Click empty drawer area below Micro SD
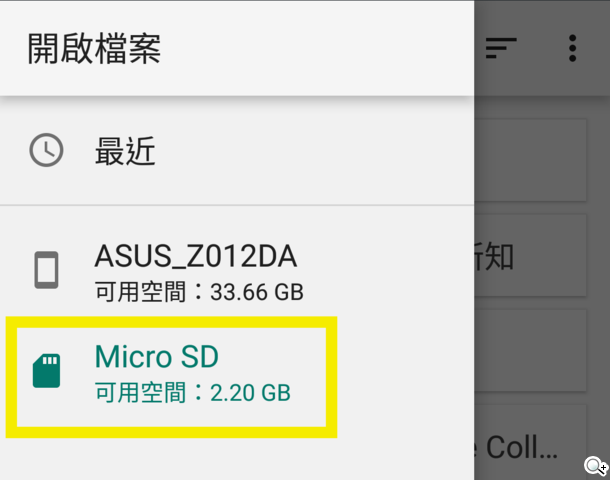Screen dimensions: 610x480 (237, 459)
